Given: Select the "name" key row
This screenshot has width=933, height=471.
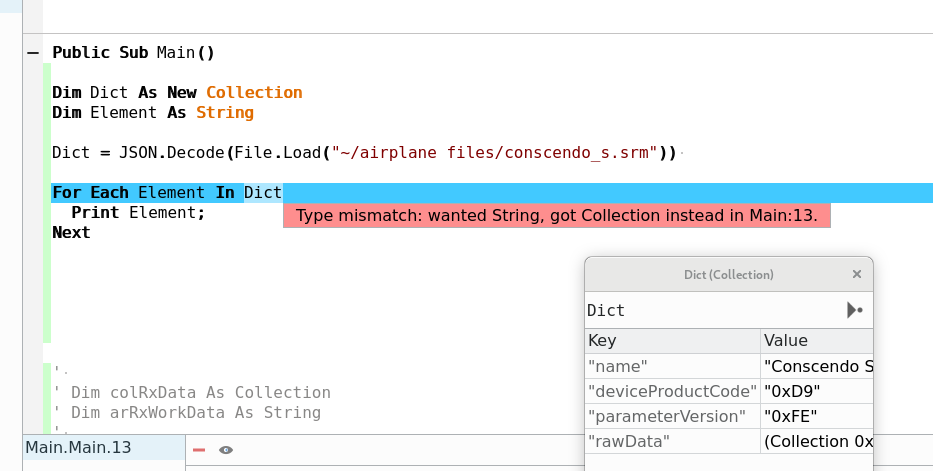Looking at the screenshot, I should click(671, 366).
